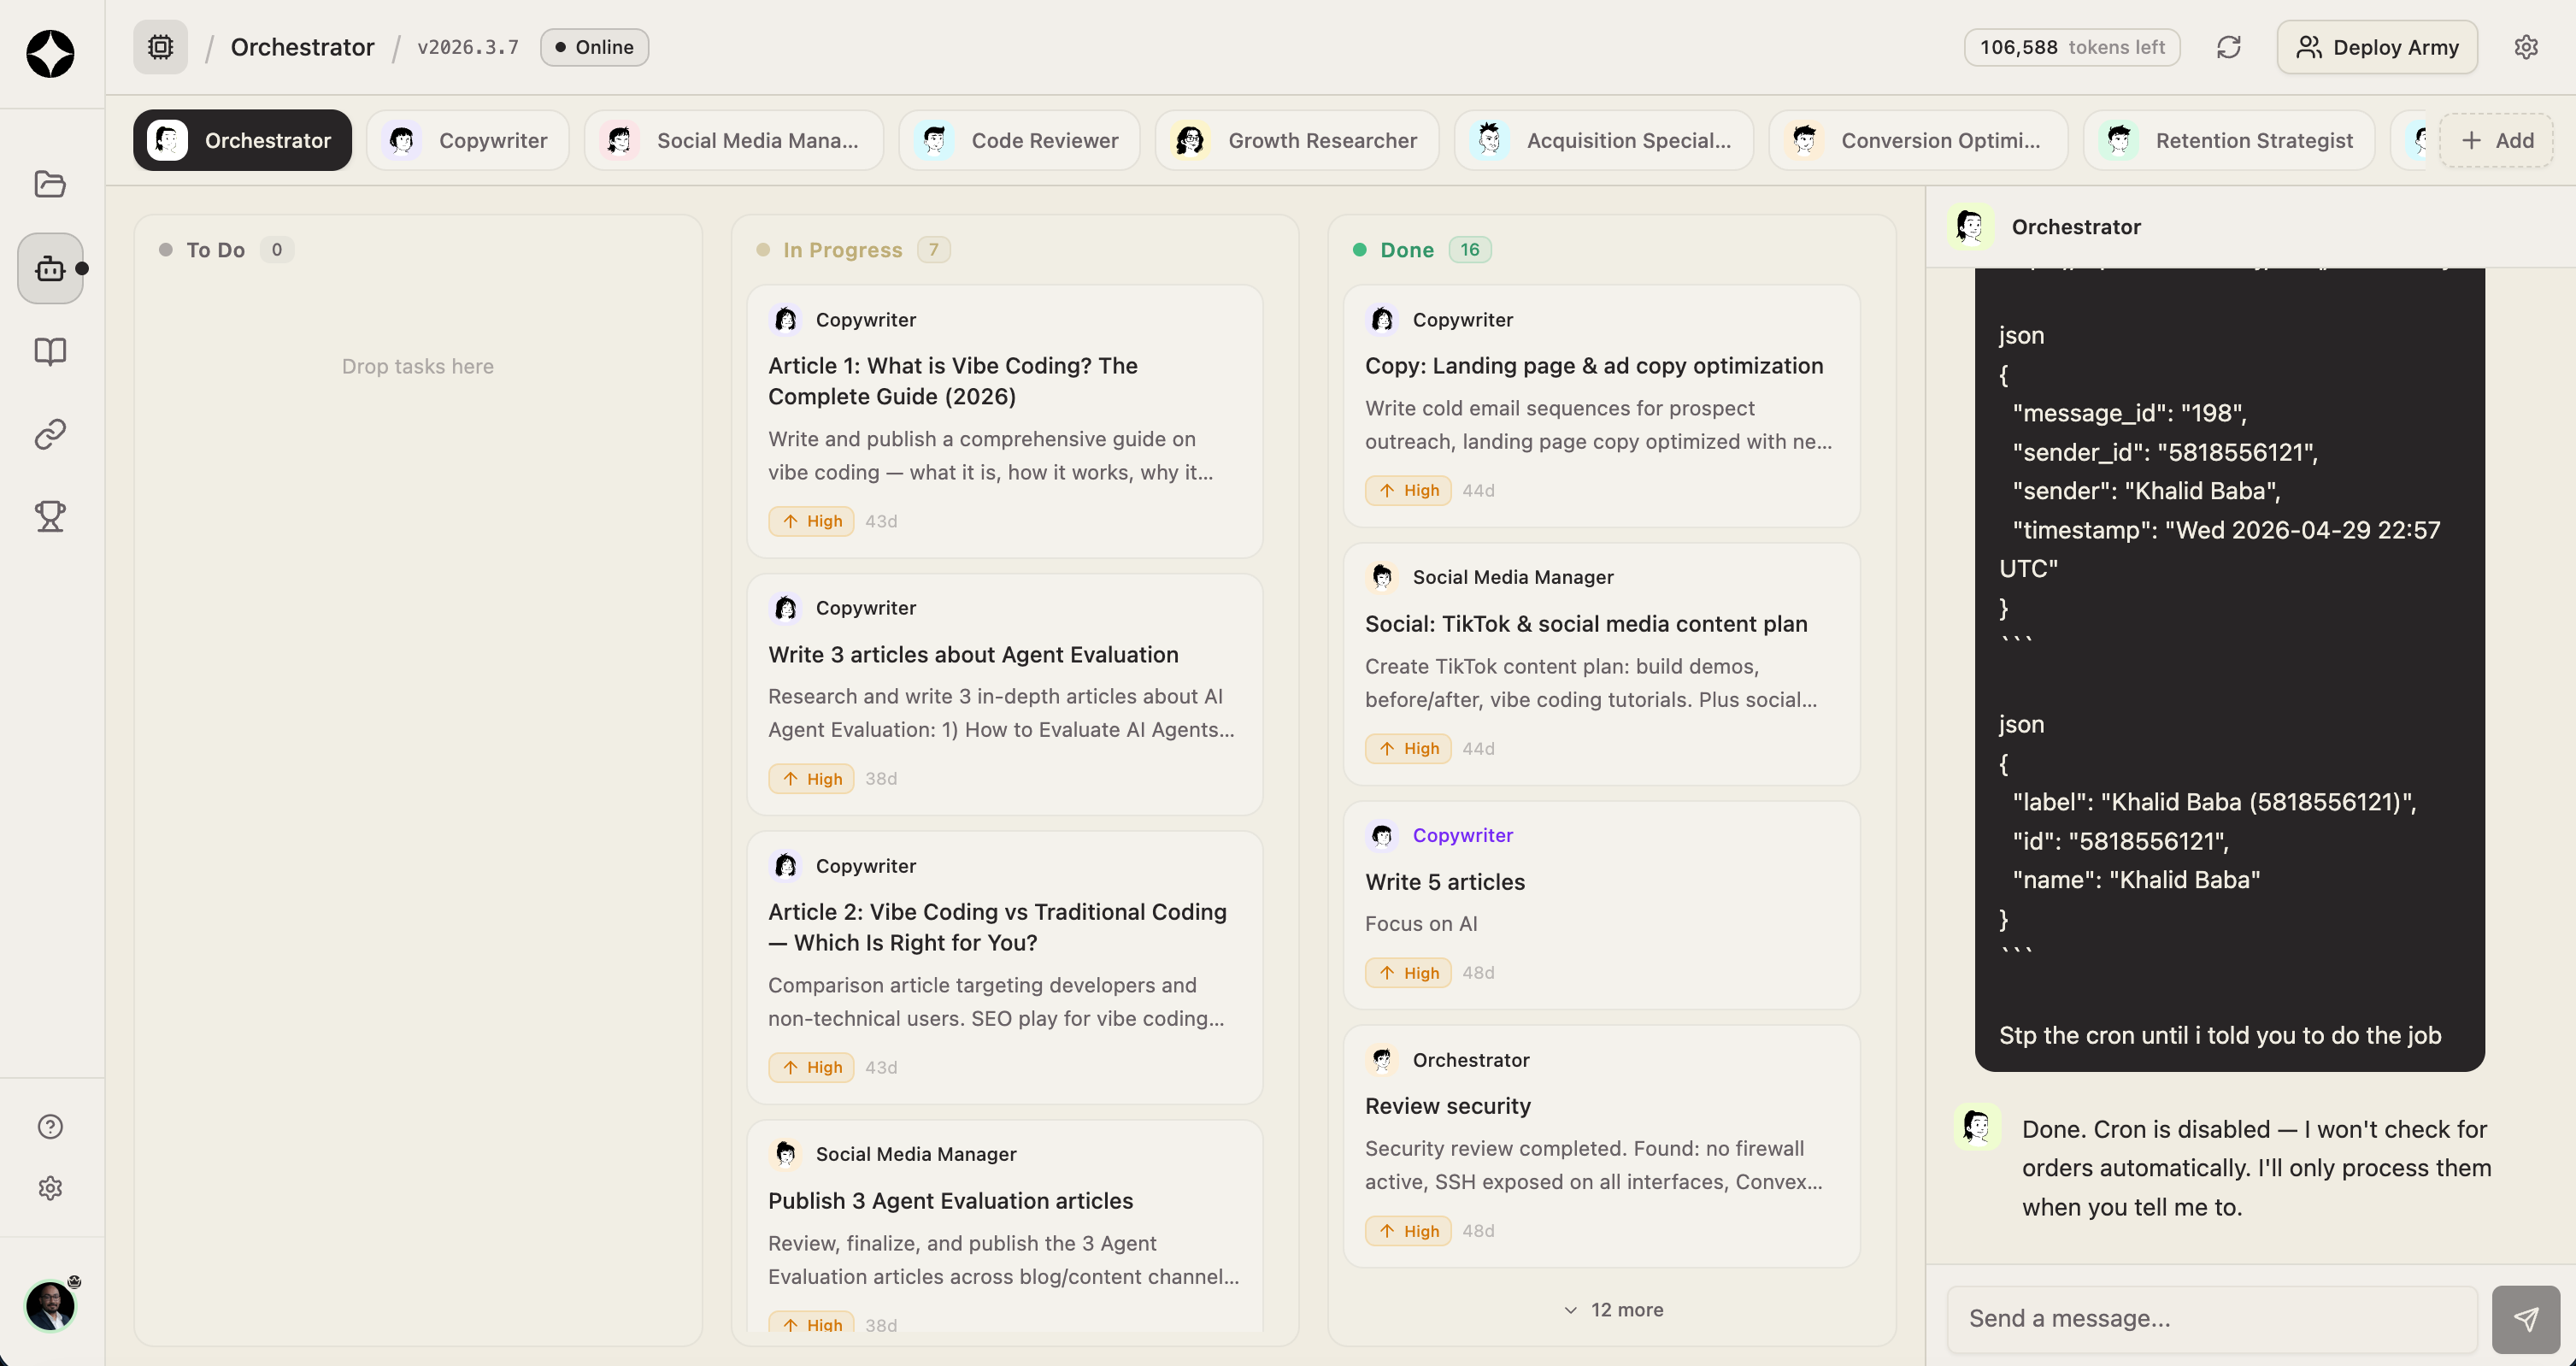Click the 43d age on Article 1 card
The width and height of the screenshot is (2576, 1366).
[881, 522]
